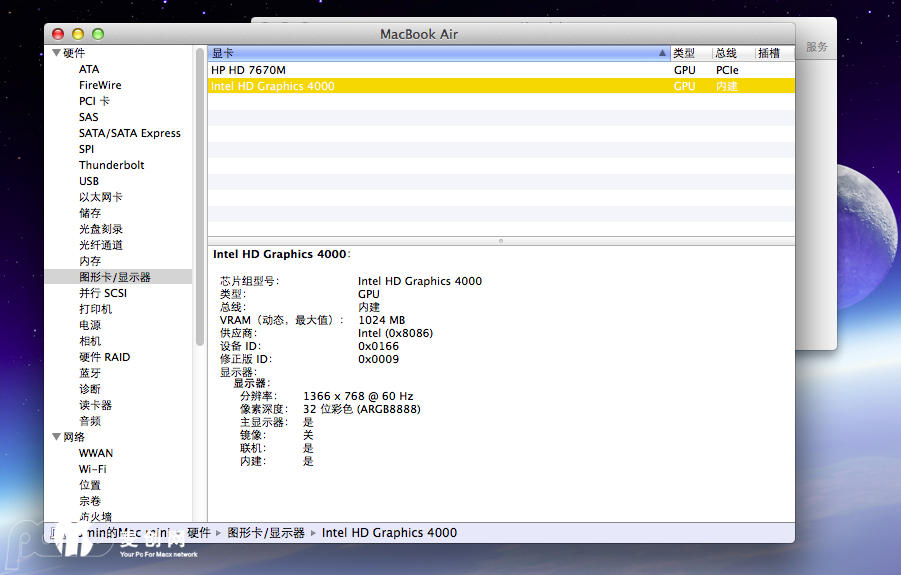This screenshot has height=575, width=901.
Task: Select ATA in the sidebar
Action: pyautogui.click(x=89, y=69)
